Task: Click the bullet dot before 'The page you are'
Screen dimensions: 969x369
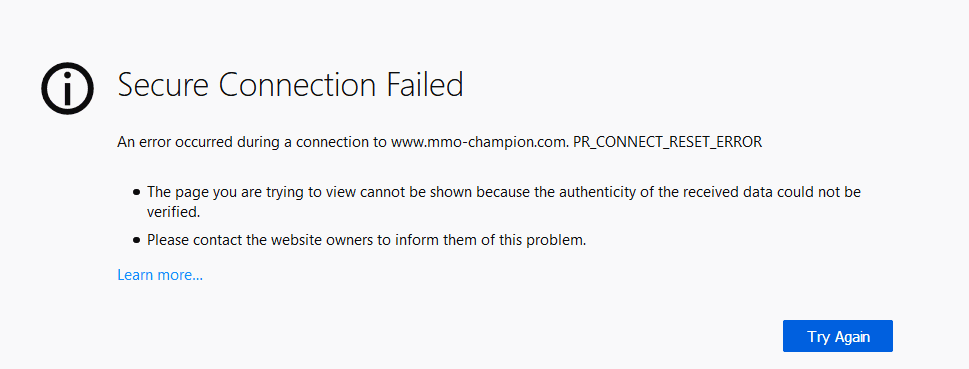Action: click(x=137, y=192)
